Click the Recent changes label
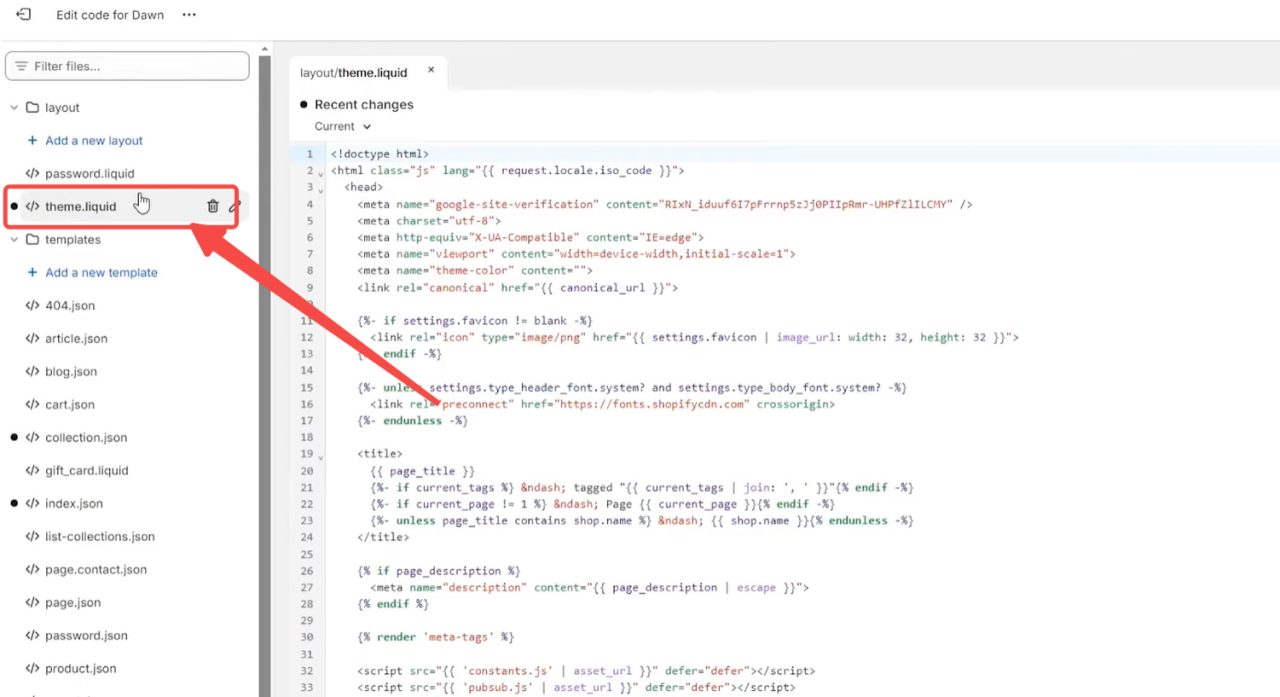 click(x=364, y=104)
